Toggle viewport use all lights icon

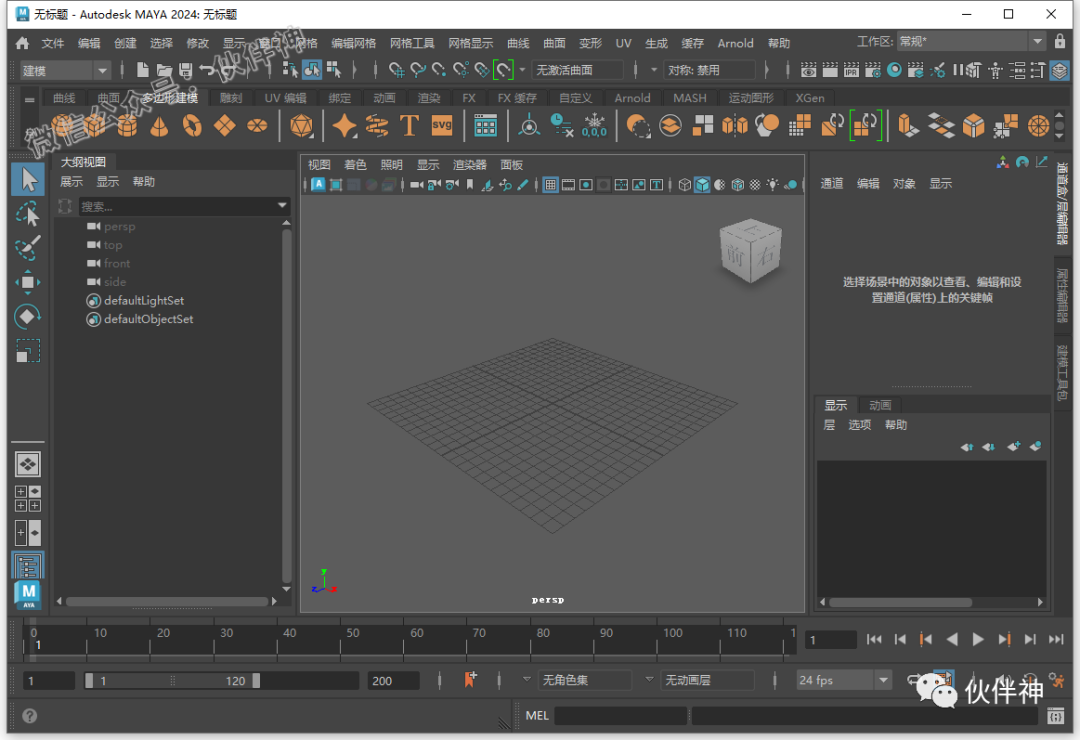[x=773, y=185]
